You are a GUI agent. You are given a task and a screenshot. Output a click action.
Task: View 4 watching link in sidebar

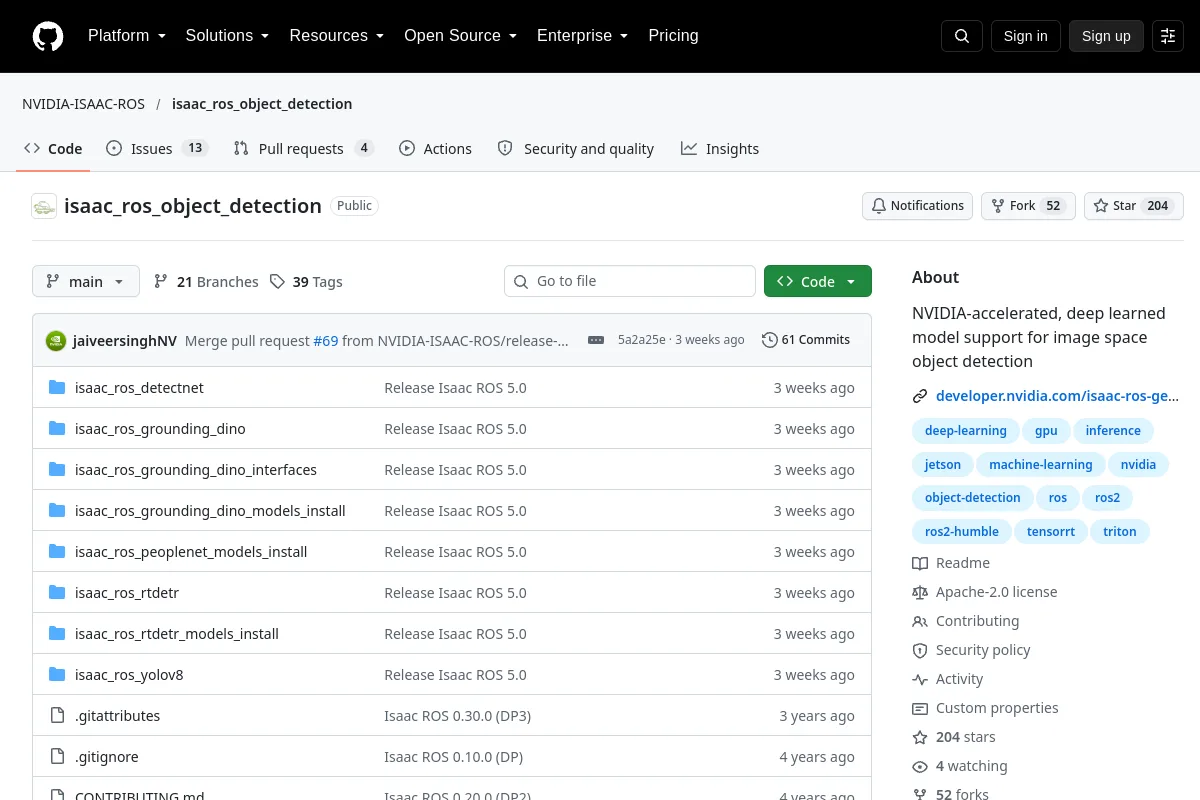[x=960, y=766]
